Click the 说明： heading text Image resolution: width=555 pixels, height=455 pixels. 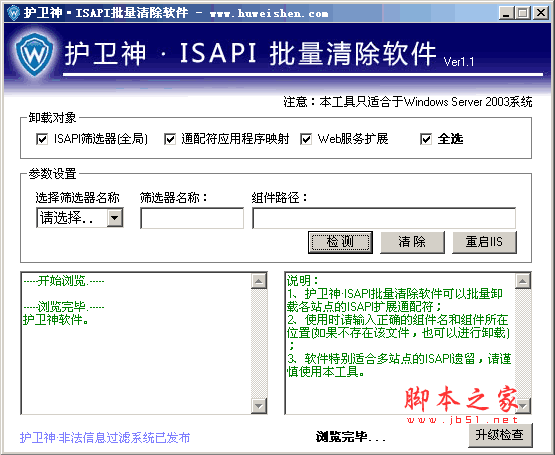click(x=303, y=281)
